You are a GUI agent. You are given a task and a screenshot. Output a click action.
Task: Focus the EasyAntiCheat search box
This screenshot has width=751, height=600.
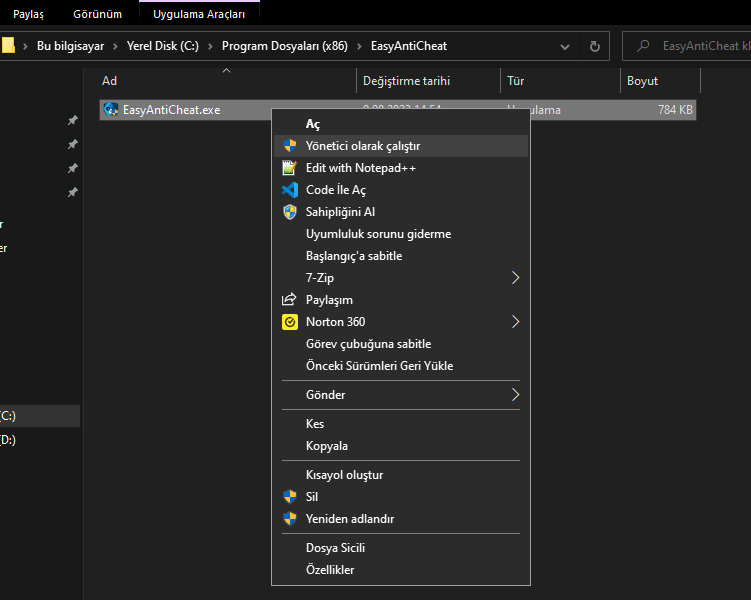(x=700, y=46)
